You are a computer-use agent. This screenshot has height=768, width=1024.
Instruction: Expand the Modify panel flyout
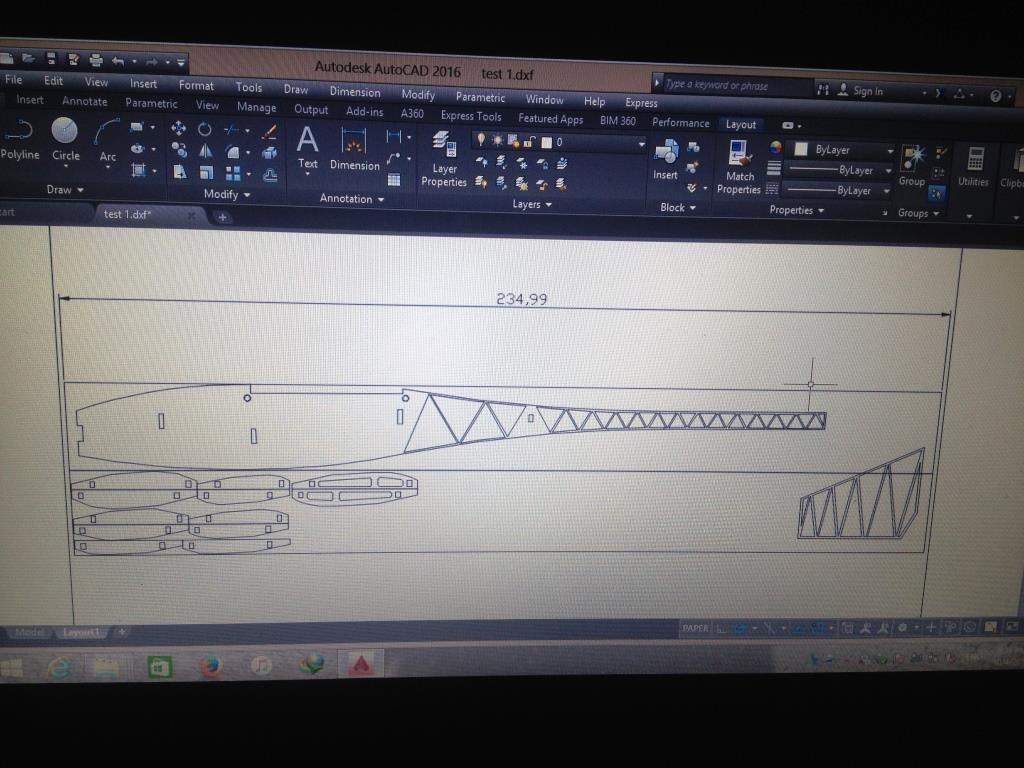[x=227, y=194]
